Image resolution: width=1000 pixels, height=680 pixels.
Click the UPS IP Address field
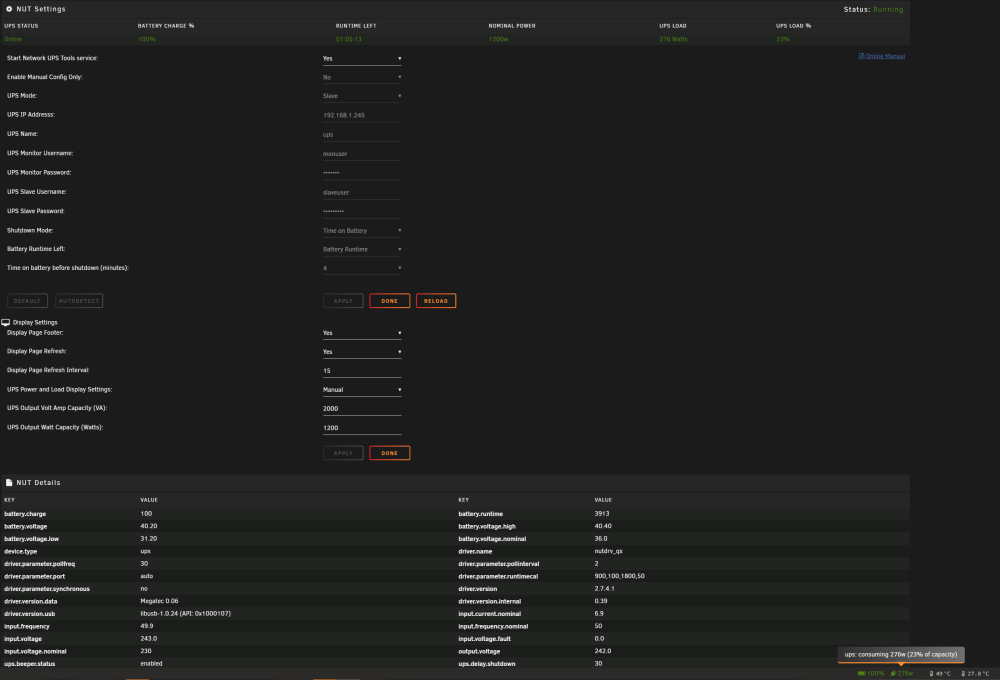click(x=362, y=115)
